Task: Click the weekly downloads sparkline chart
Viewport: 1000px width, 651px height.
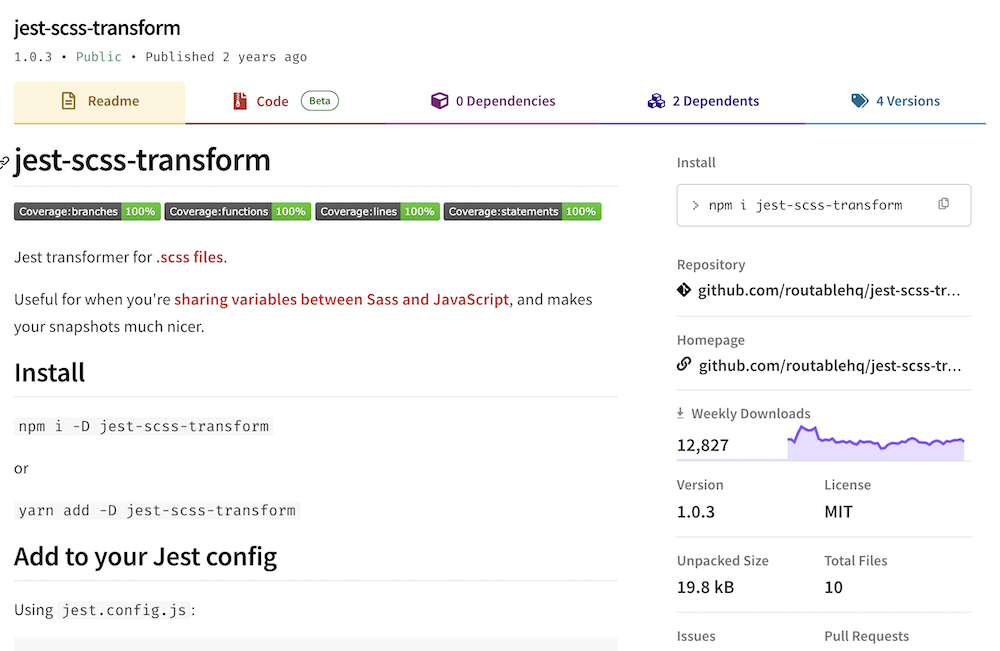Action: point(876,443)
